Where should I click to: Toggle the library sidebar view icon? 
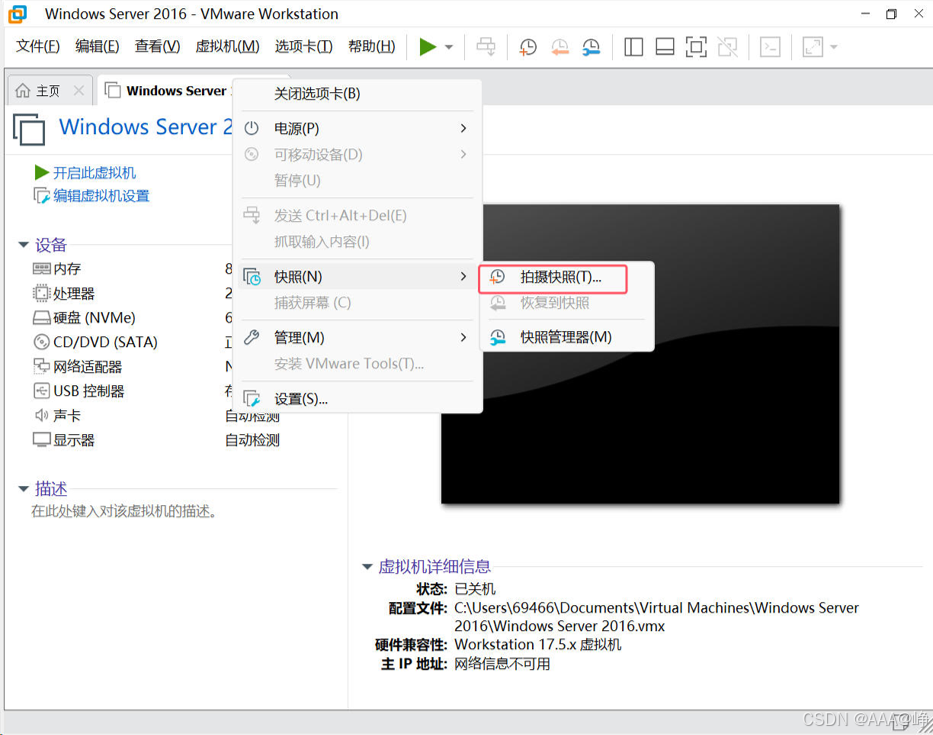tap(633, 46)
